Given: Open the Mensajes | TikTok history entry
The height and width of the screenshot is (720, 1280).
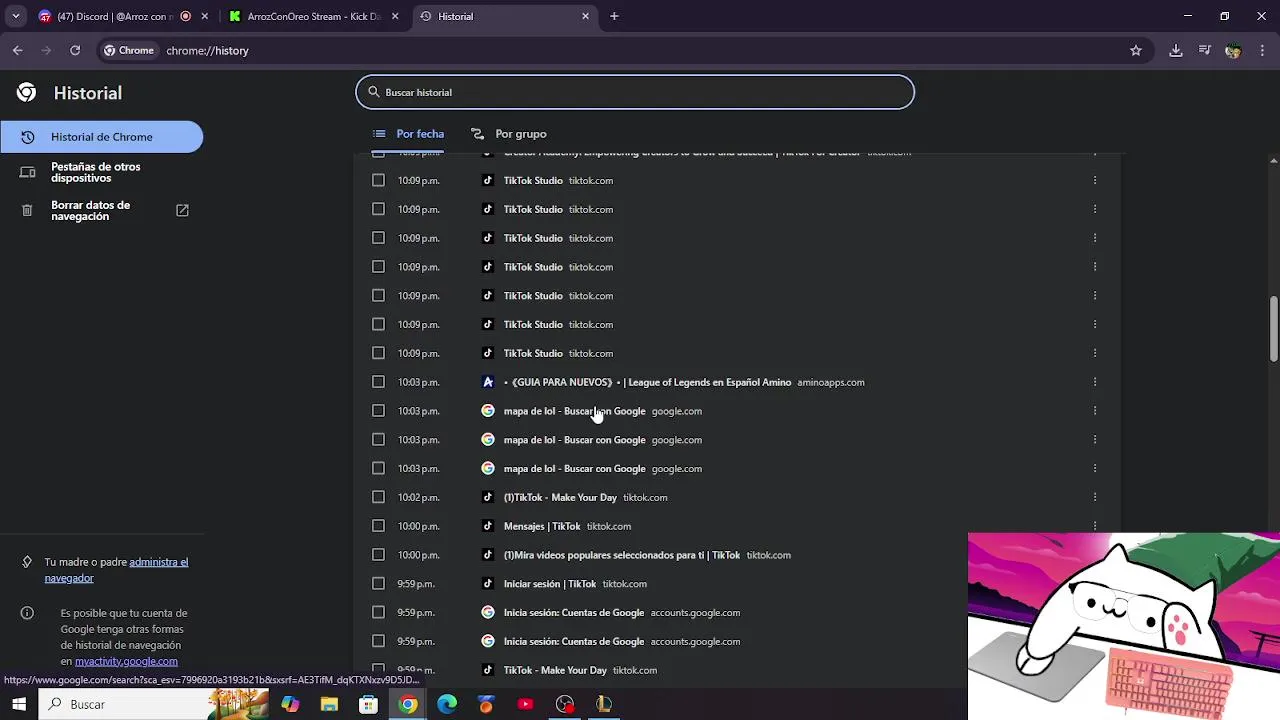Looking at the screenshot, I should (x=542, y=526).
